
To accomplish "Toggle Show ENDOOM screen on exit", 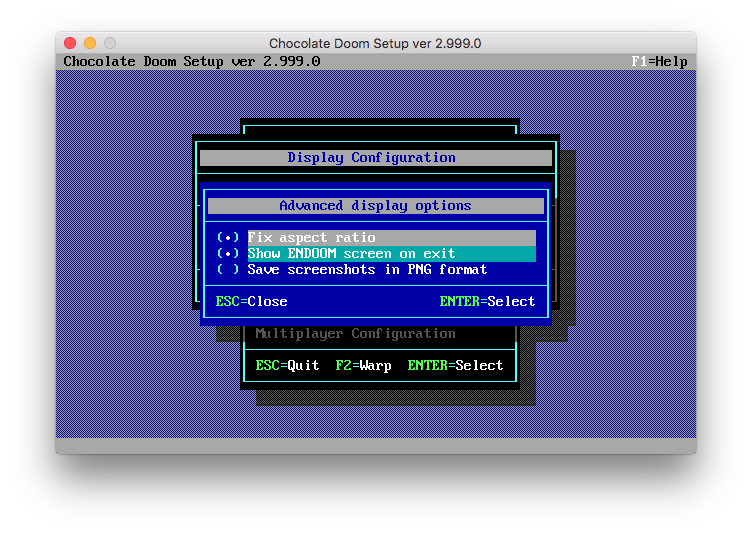I will click(x=376, y=253).
